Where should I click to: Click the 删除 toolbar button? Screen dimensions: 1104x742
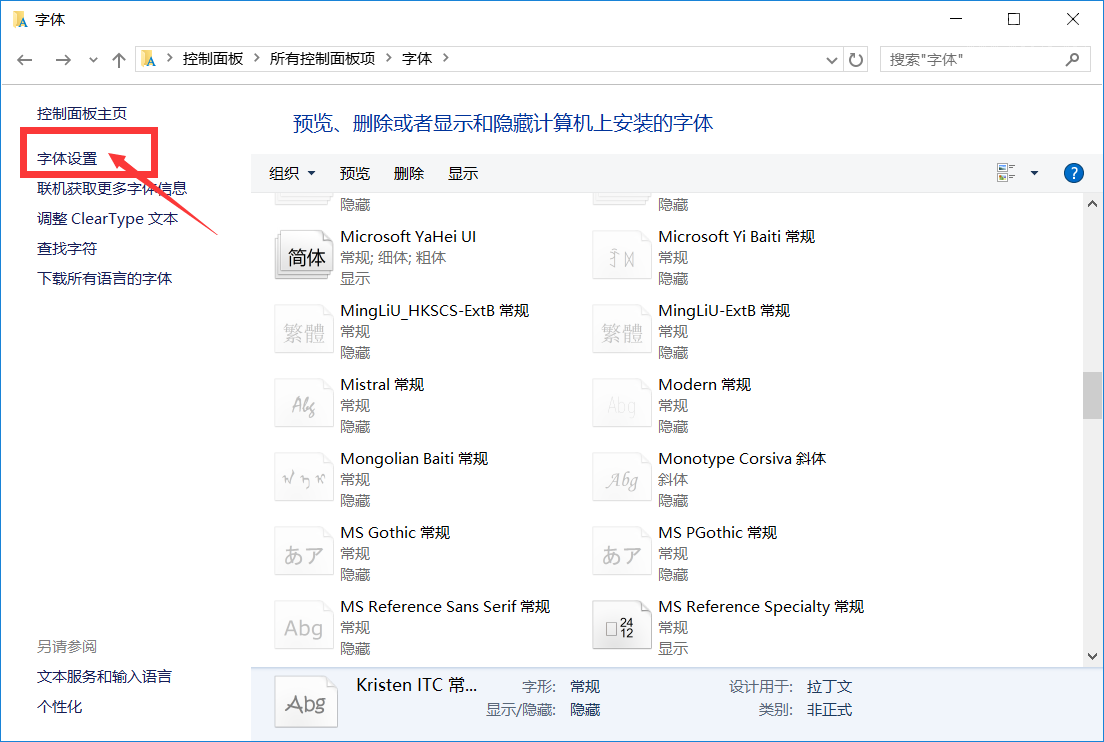409,173
